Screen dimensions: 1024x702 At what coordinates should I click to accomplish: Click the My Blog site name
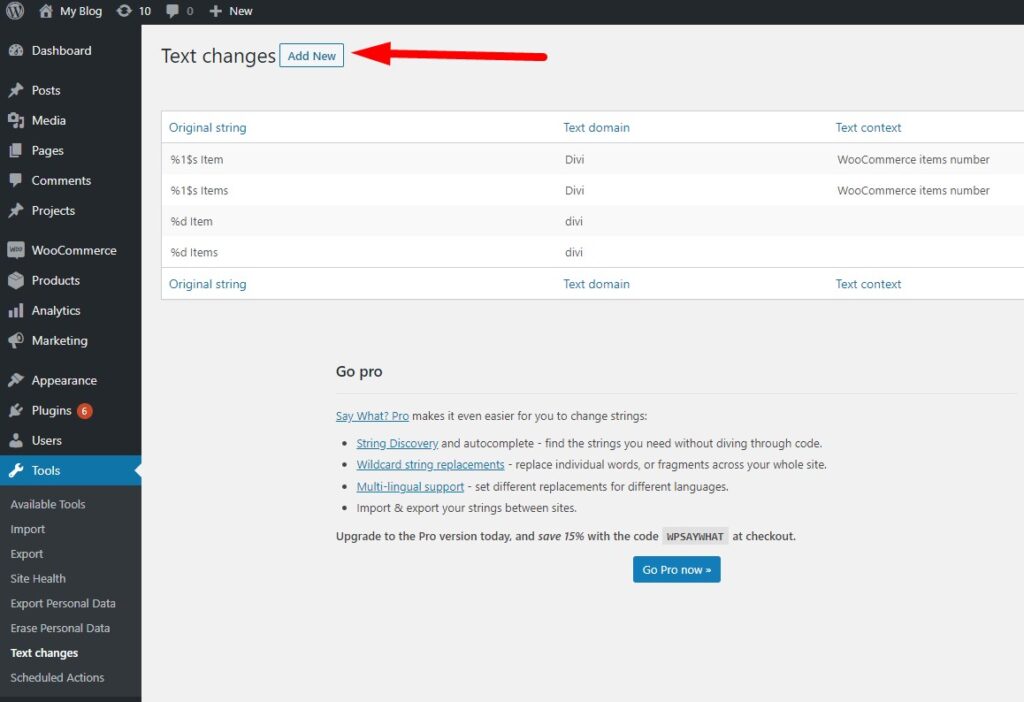[x=81, y=11]
